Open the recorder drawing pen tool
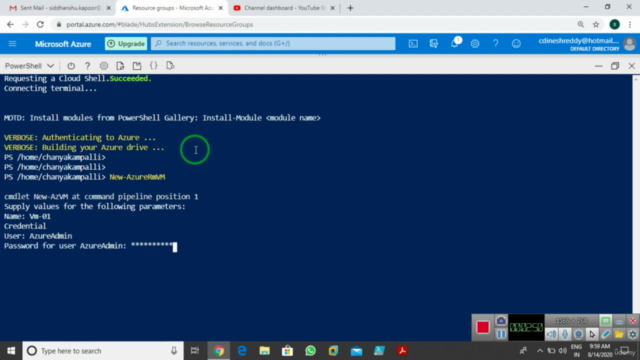This screenshot has width=640, height=360. 606,334
